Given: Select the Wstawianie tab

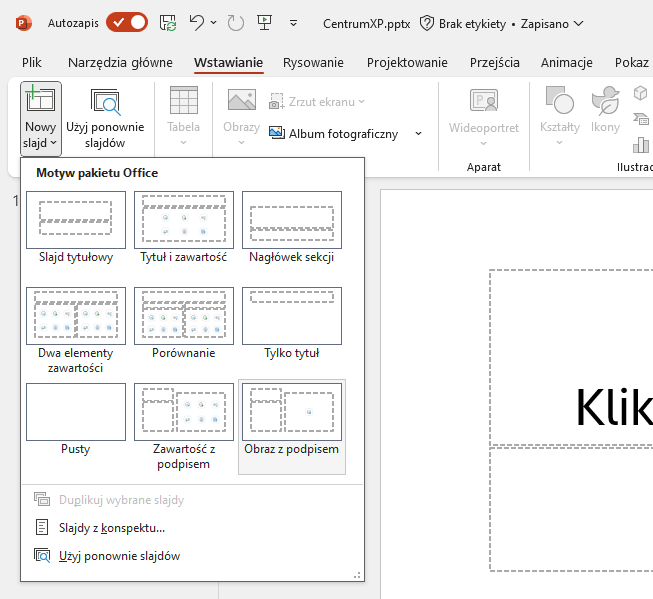Looking at the screenshot, I should pyautogui.click(x=229, y=62).
